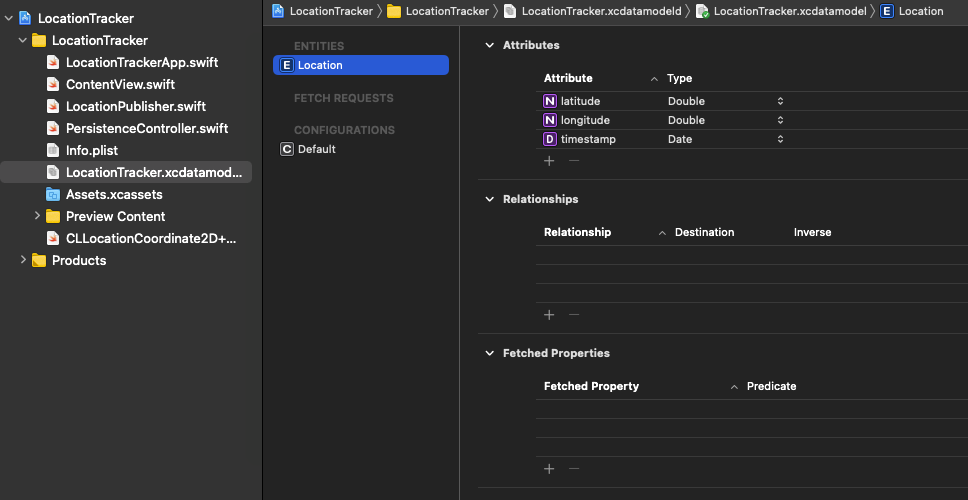This screenshot has width=968, height=500.
Task: Sort by the Attribute column header
Action: coord(568,78)
